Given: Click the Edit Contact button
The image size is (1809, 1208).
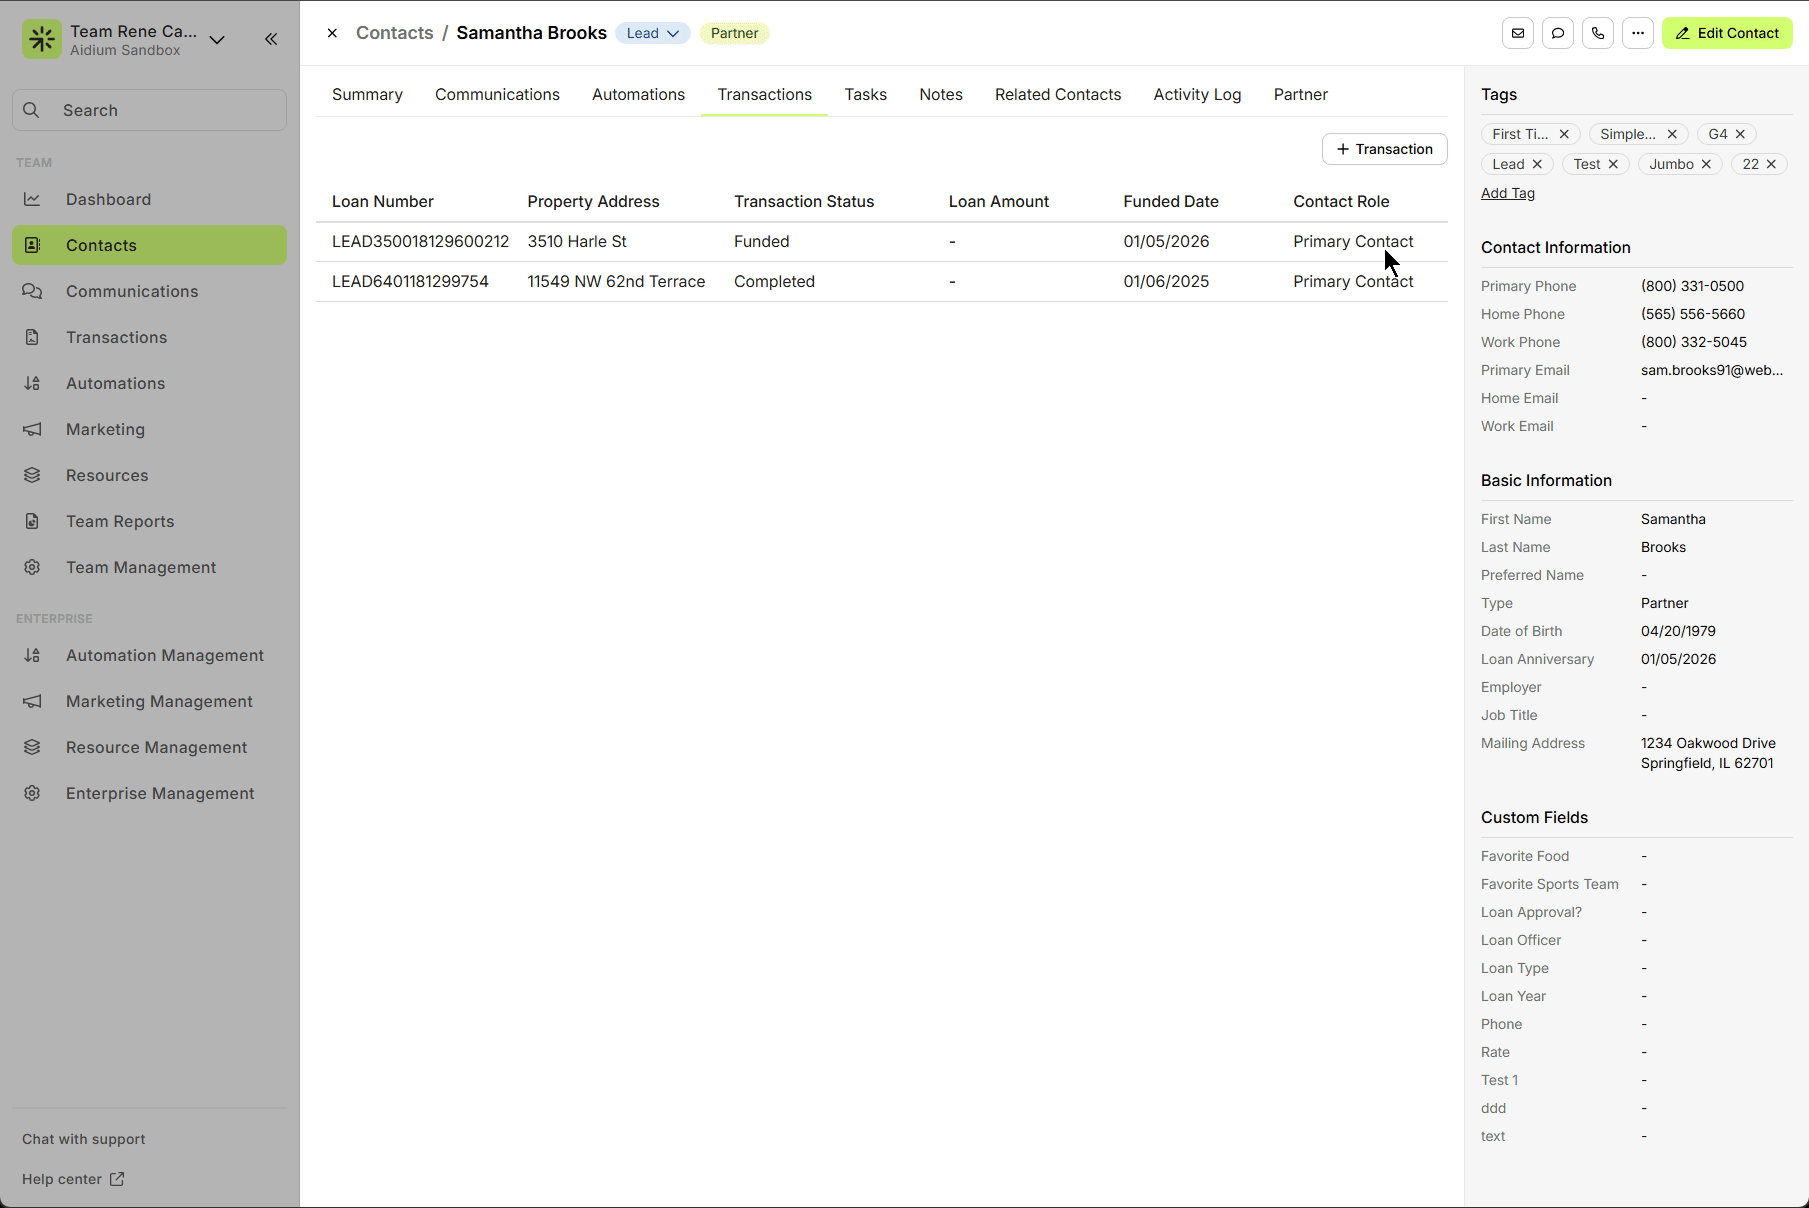Looking at the screenshot, I should [1727, 33].
